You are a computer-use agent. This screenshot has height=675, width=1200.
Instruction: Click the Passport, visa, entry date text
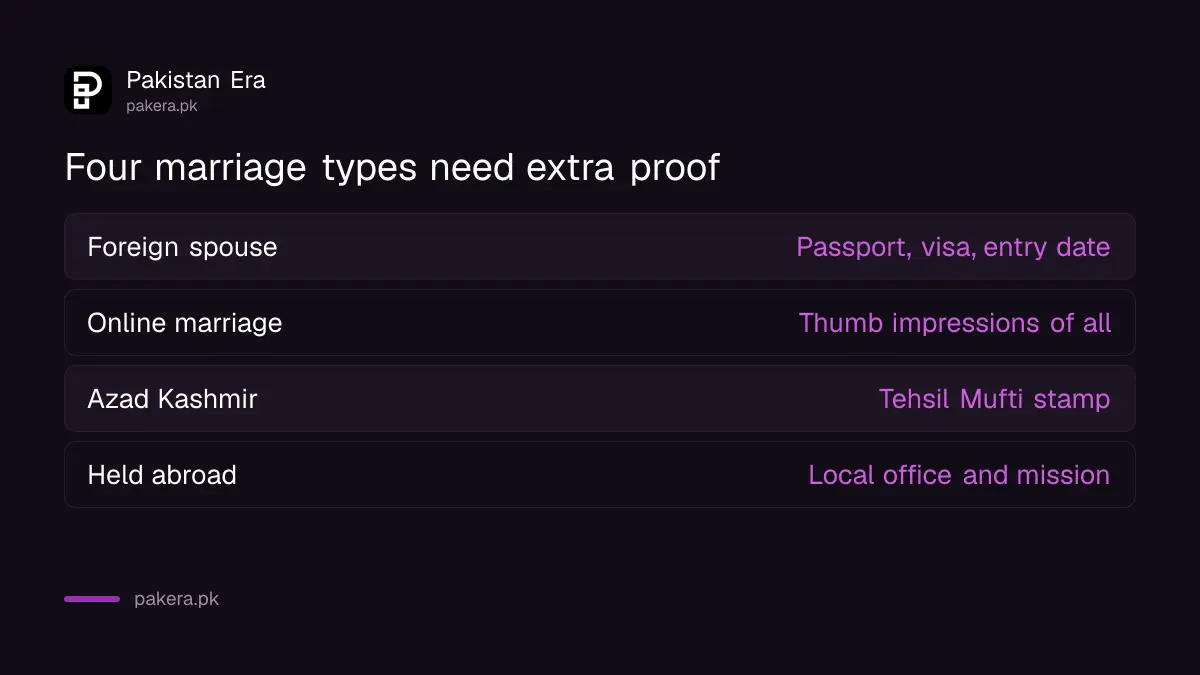(x=953, y=247)
